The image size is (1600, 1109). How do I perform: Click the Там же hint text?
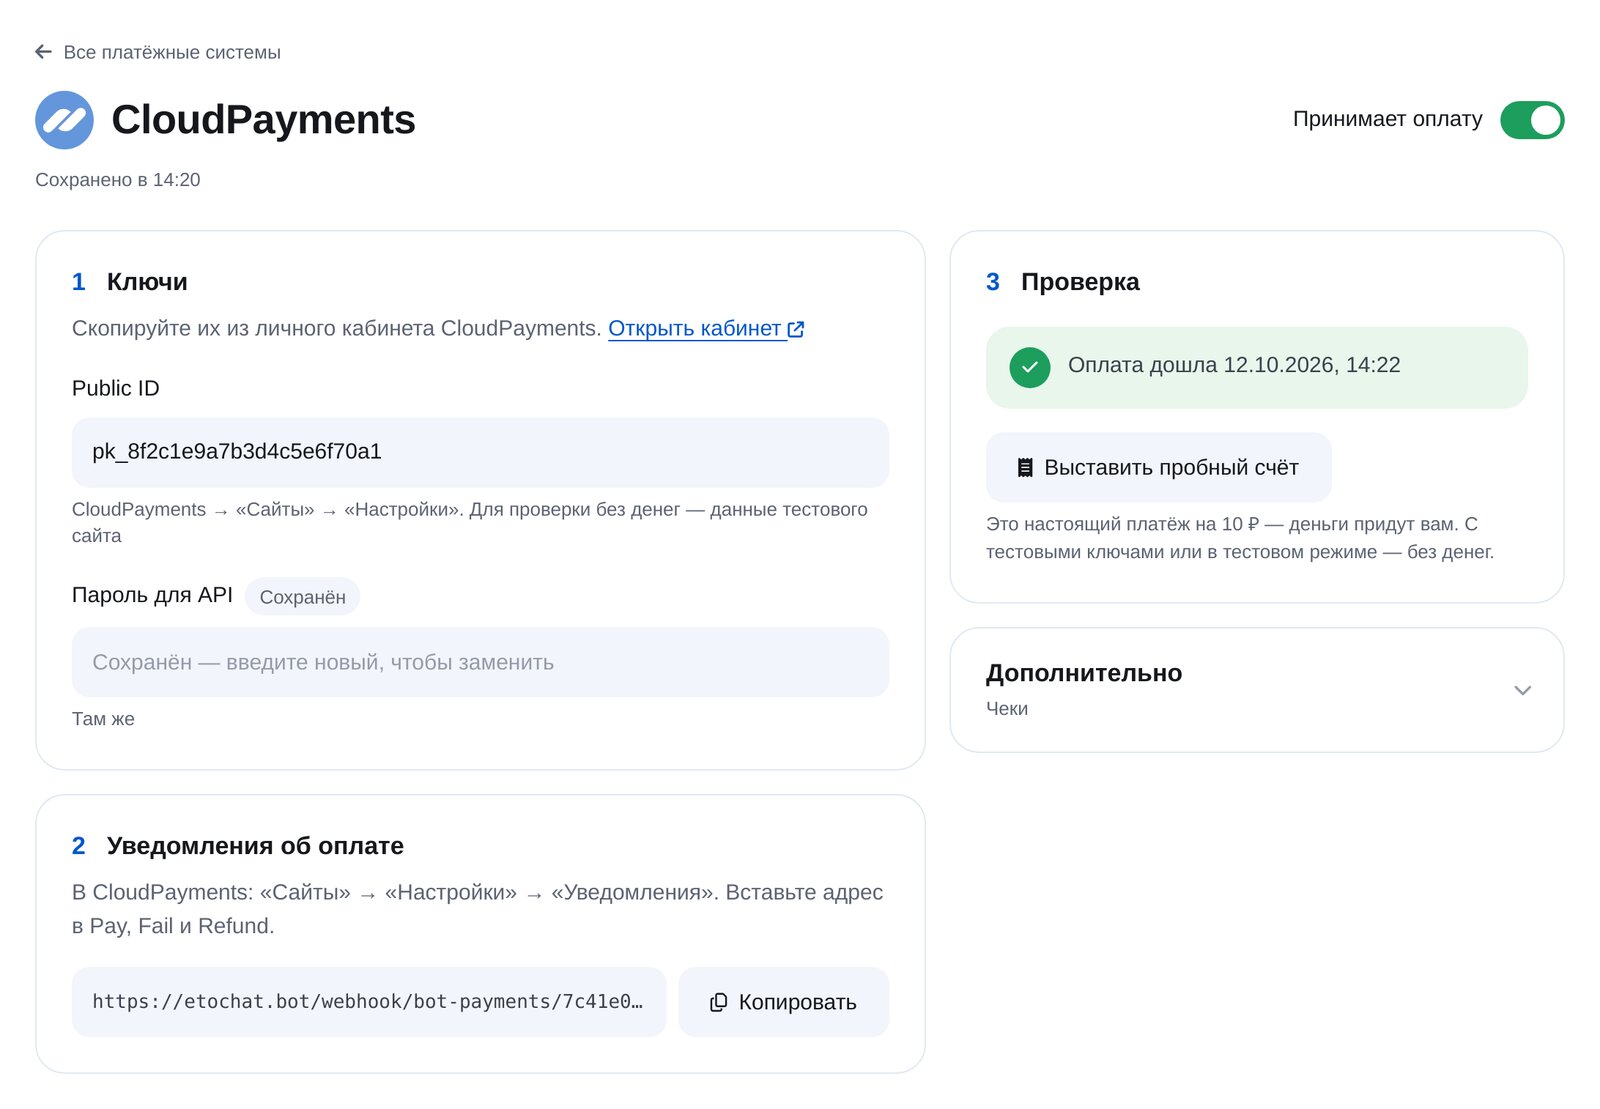point(103,719)
